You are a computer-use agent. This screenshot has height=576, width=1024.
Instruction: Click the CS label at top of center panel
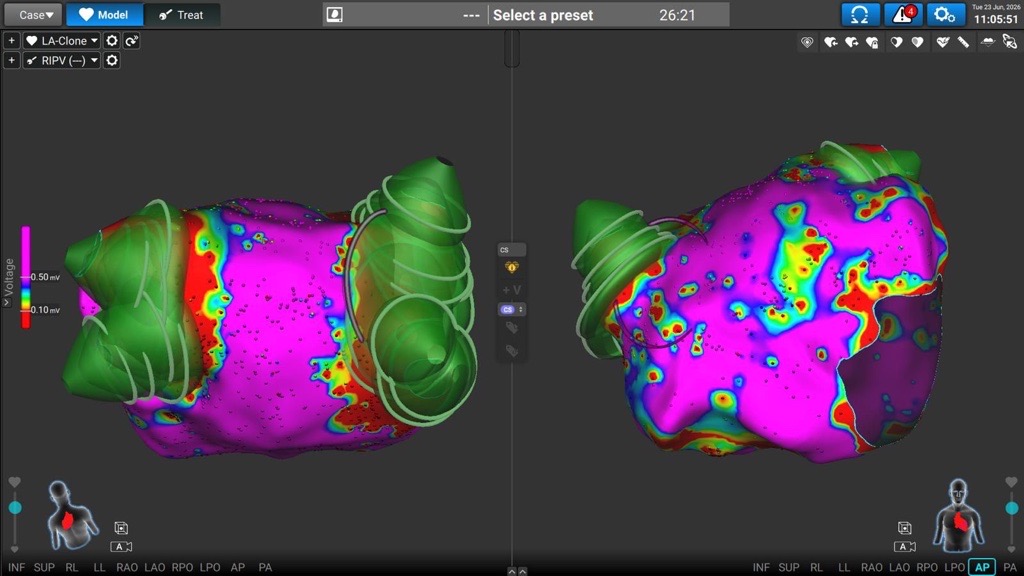[511, 250]
